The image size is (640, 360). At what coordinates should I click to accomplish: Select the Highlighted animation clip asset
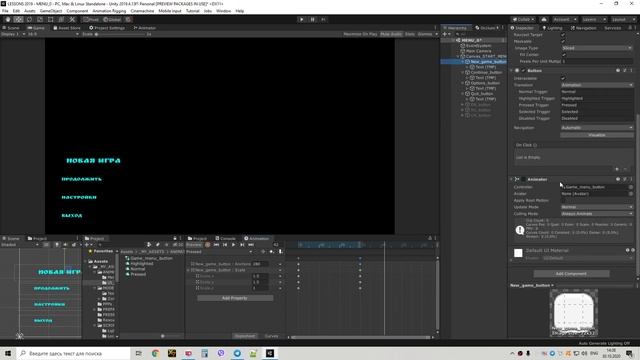coord(141,264)
